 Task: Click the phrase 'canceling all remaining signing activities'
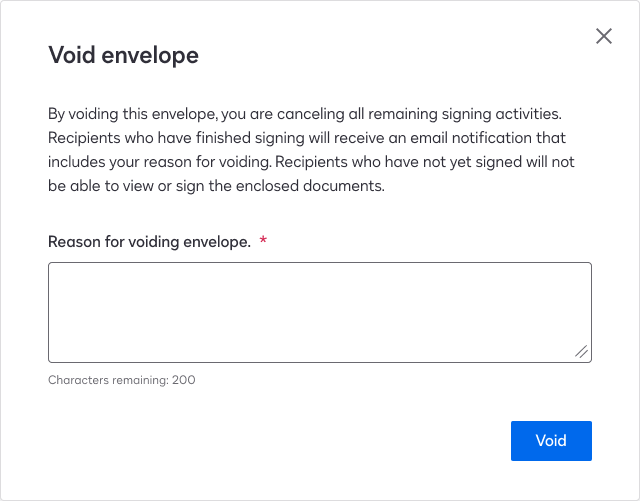pyautogui.click(x=434, y=114)
